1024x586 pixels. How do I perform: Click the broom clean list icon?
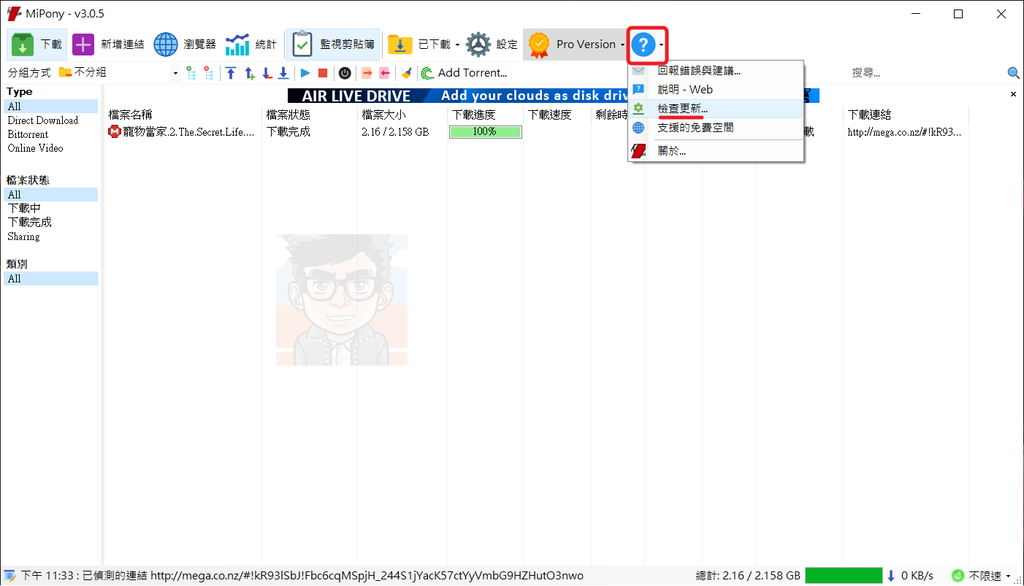(x=406, y=73)
